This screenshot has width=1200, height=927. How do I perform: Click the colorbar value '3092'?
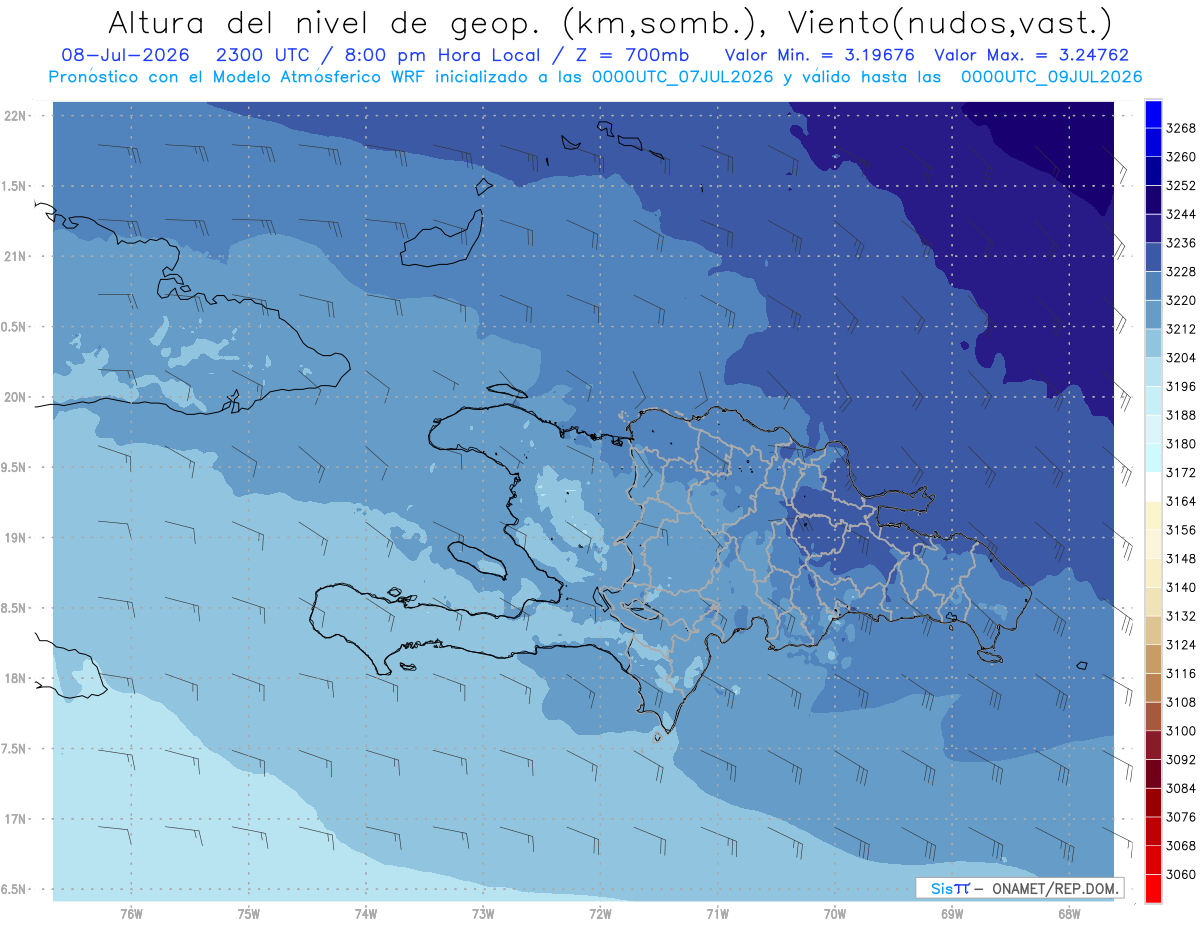(x=1181, y=760)
